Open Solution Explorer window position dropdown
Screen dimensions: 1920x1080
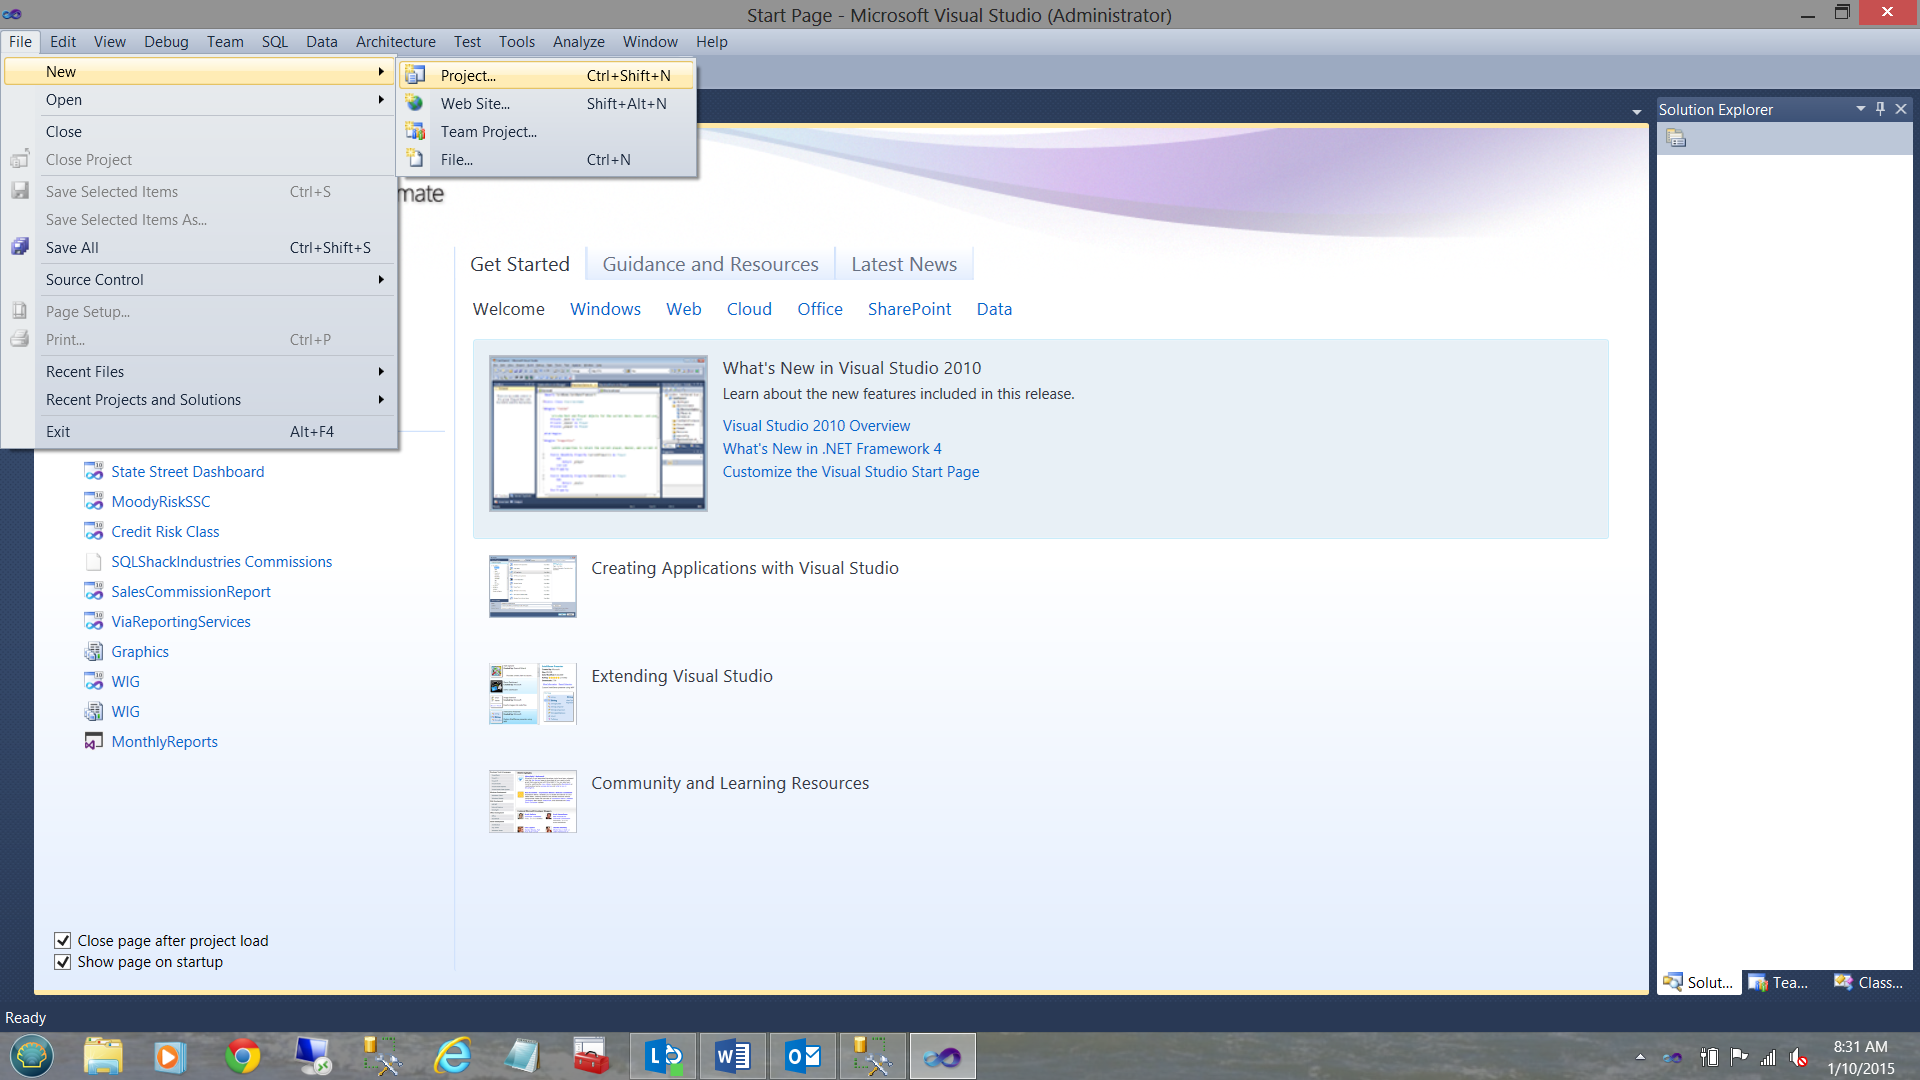[x=1860, y=109]
